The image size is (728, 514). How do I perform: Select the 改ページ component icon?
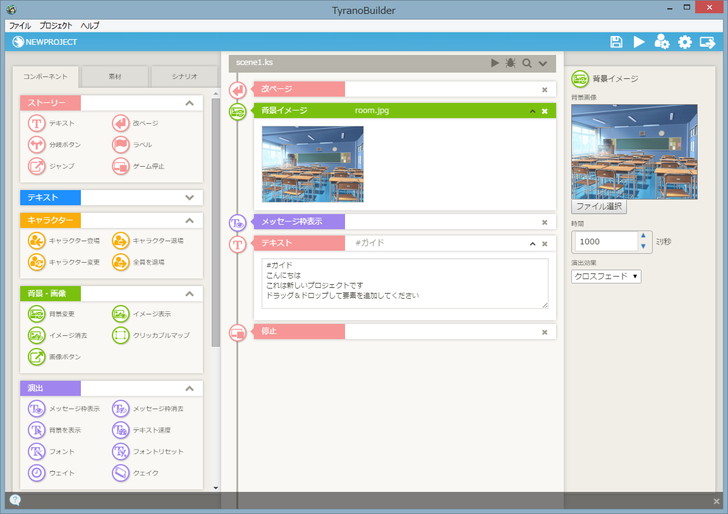coord(120,124)
